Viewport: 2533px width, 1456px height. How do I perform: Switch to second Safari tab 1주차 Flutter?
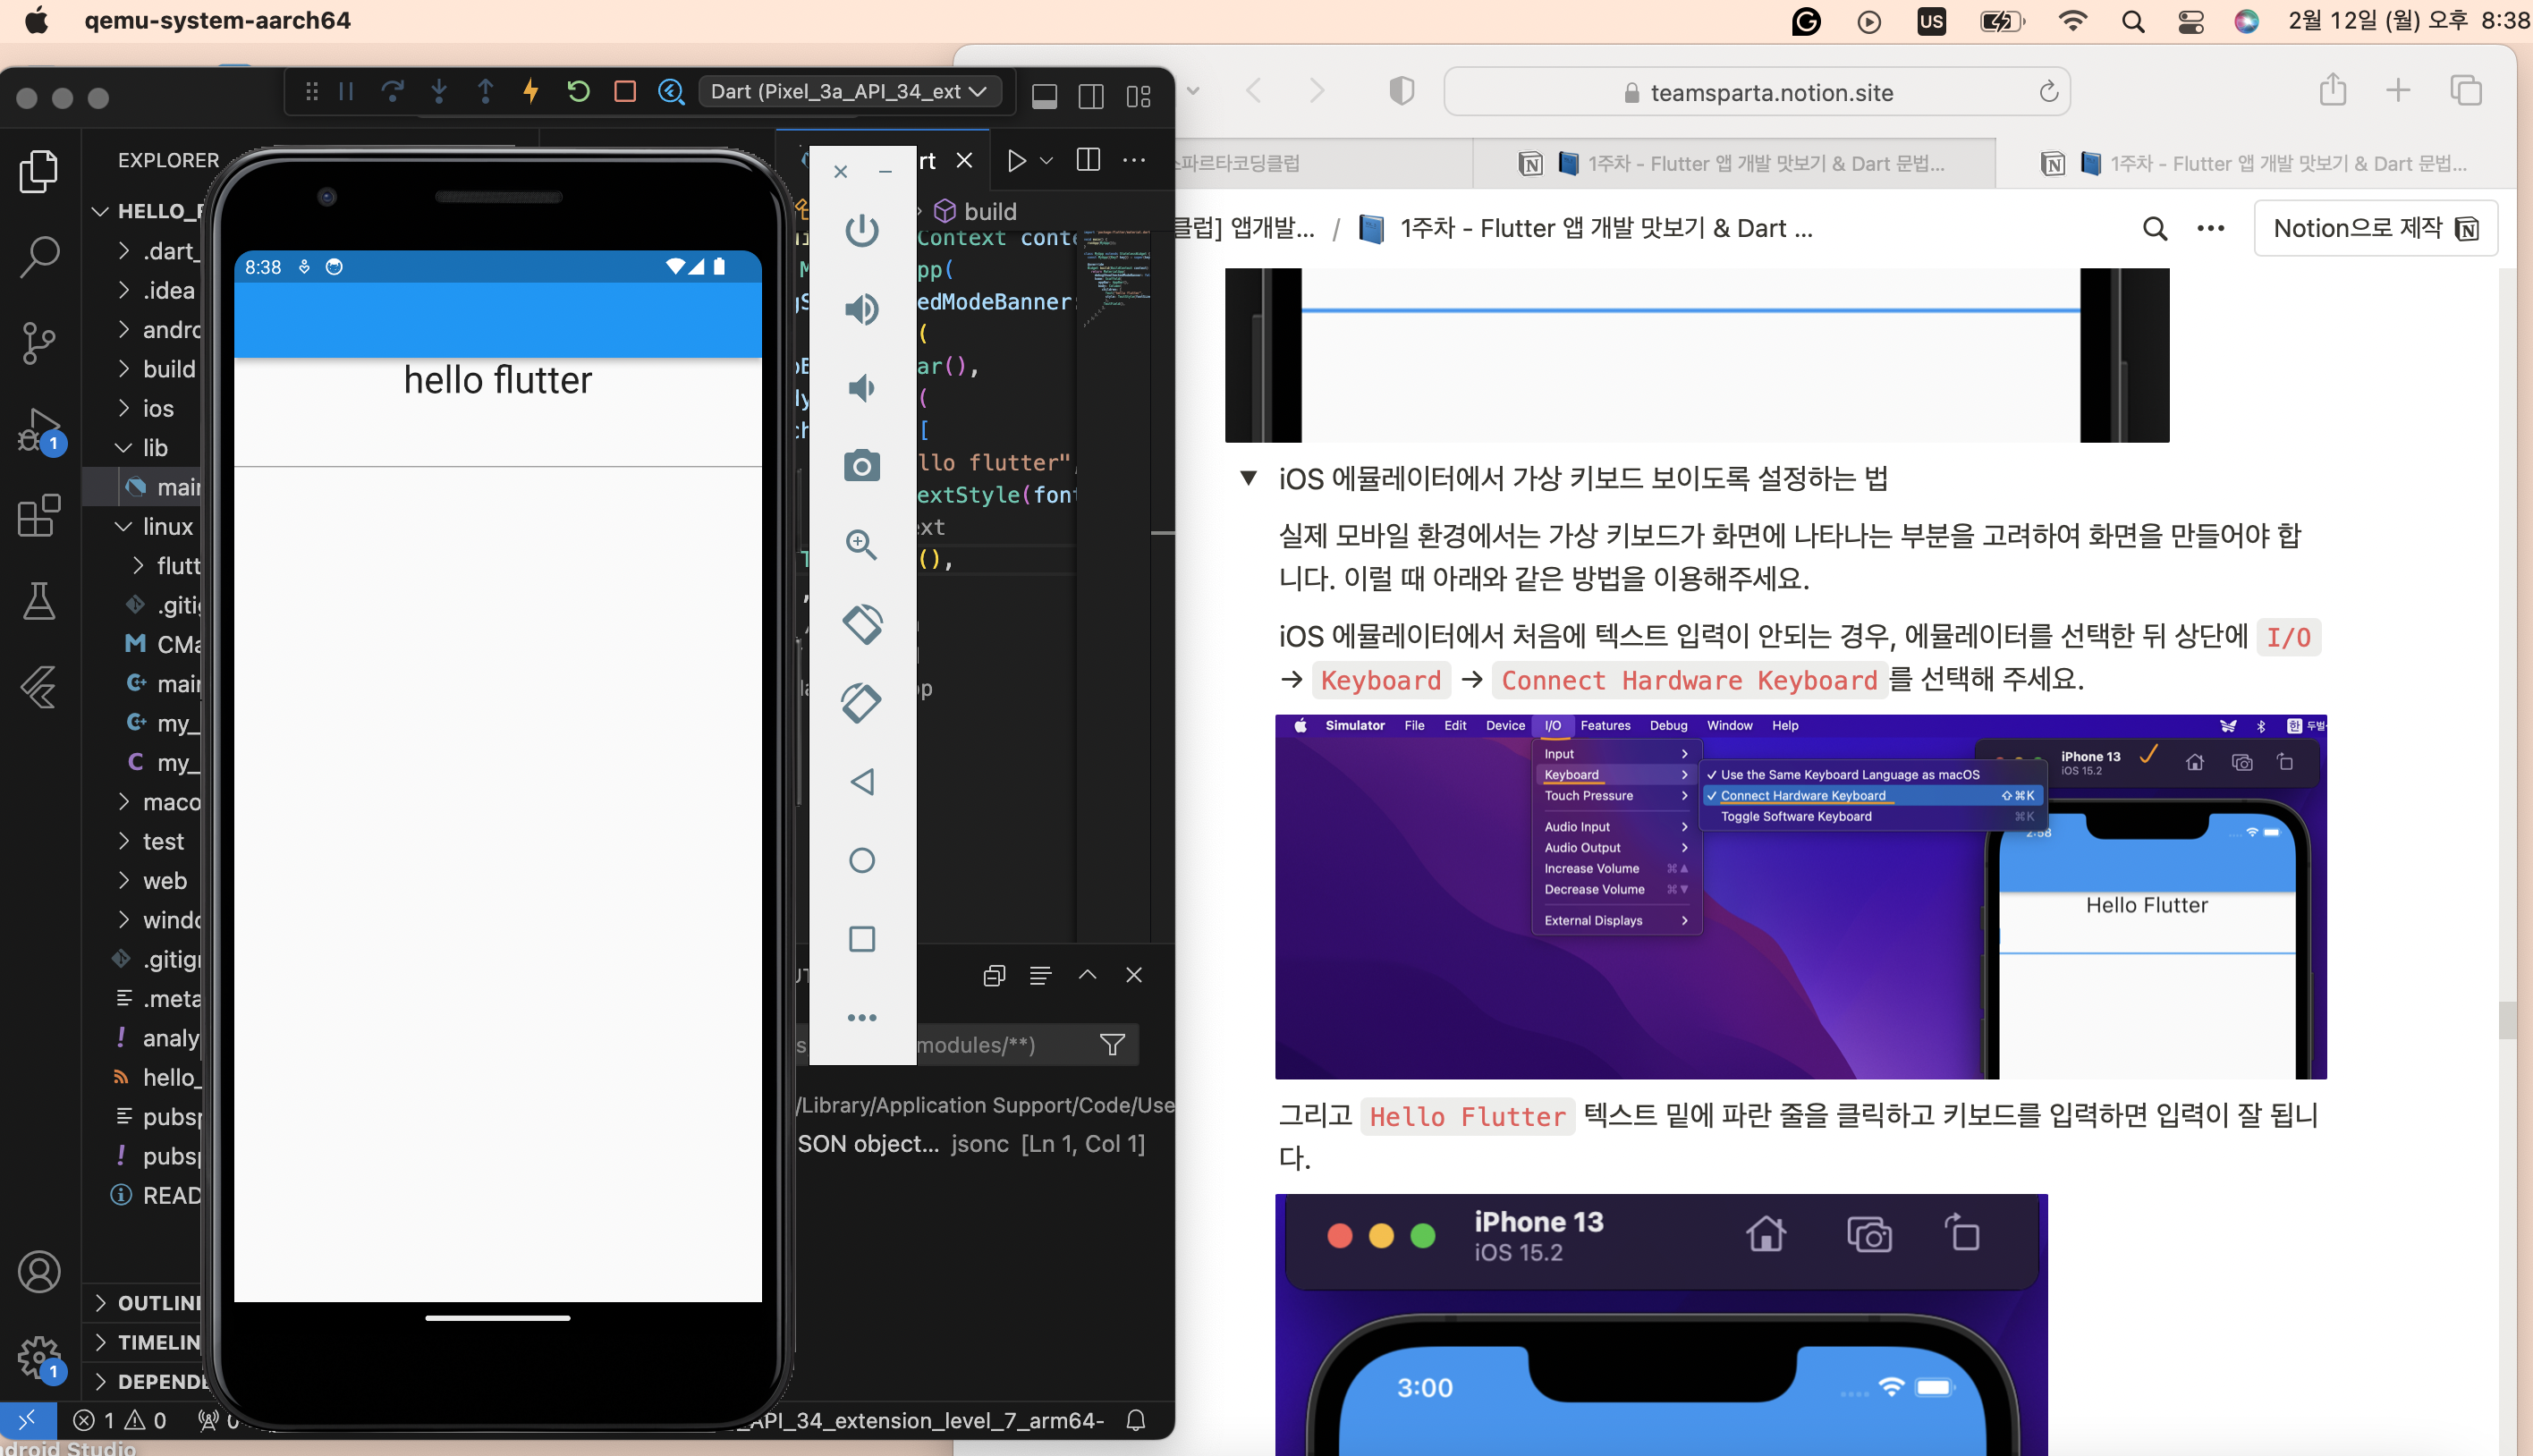click(x=1733, y=163)
